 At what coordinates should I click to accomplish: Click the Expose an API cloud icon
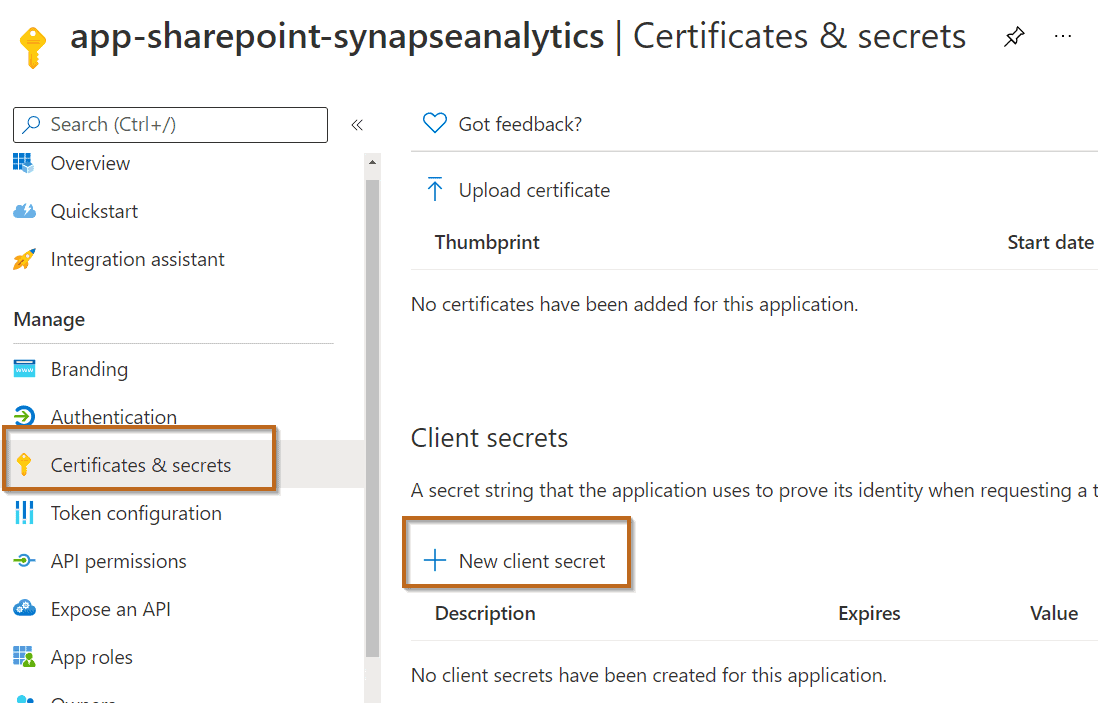pos(25,608)
